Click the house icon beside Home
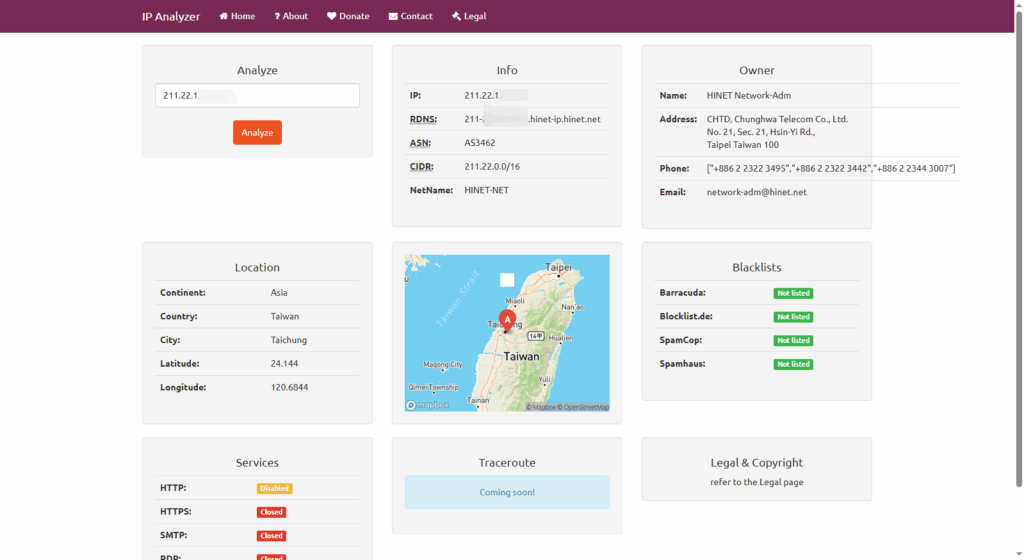Screen dimensions: 1024x560 pos(224,16)
